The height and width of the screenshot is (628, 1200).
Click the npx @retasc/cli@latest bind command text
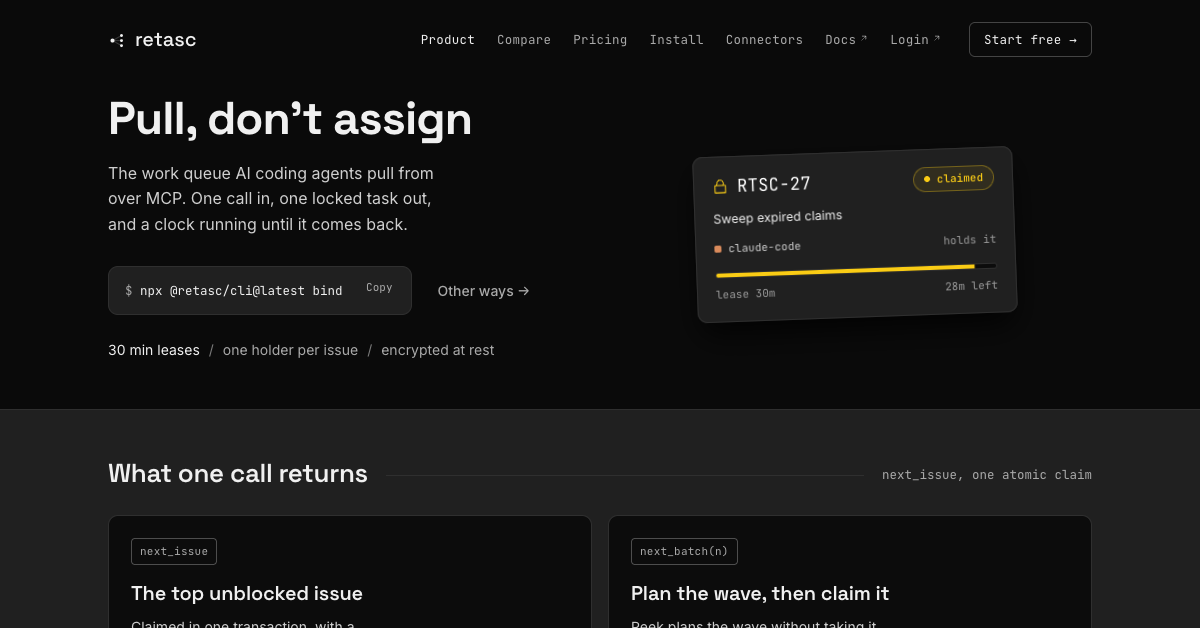click(x=241, y=291)
